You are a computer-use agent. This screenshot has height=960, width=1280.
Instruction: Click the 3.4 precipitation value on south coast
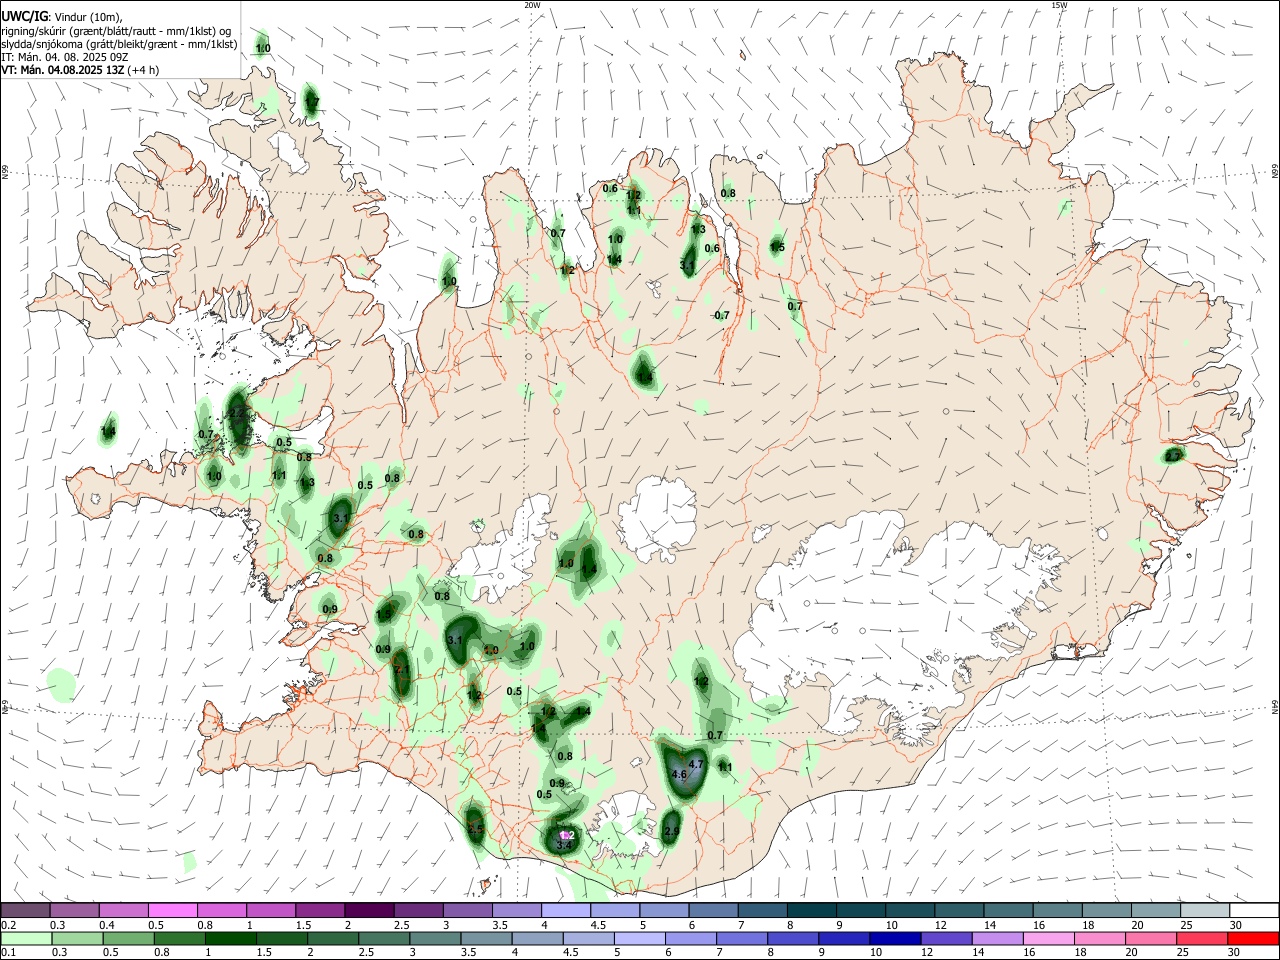click(564, 845)
